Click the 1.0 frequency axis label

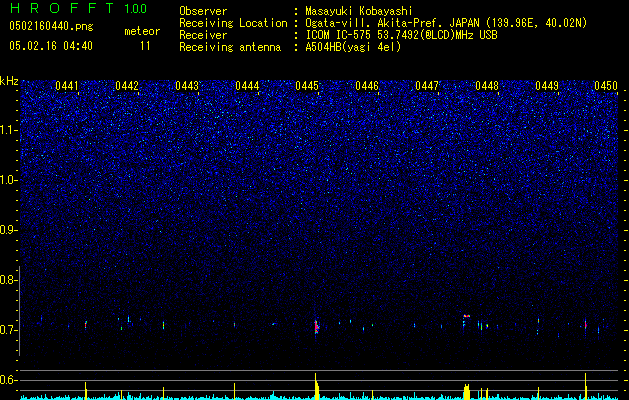[8, 180]
